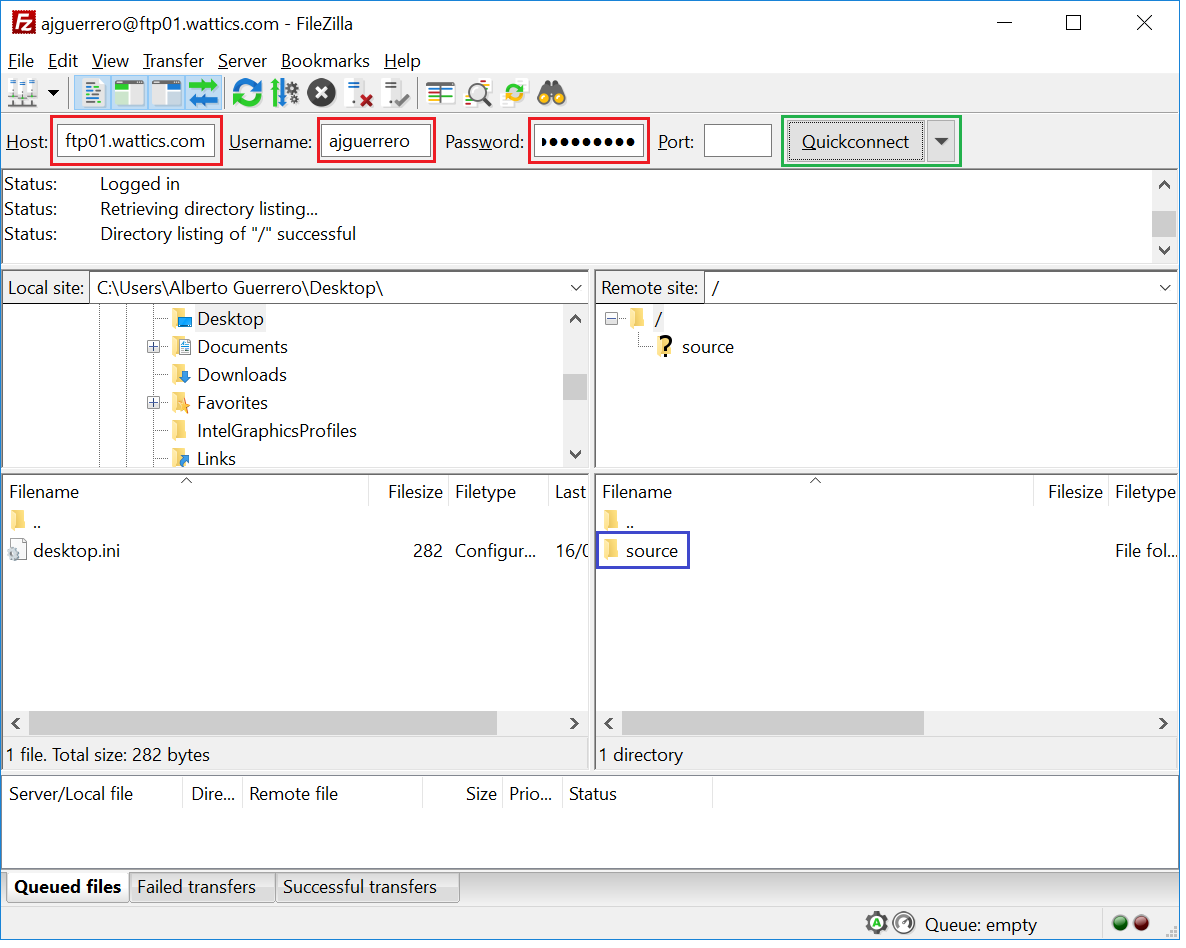Open the Local site path dropdown
Viewport: 1186px width, 948px height.
pyautogui.click(x=576, y=288)
